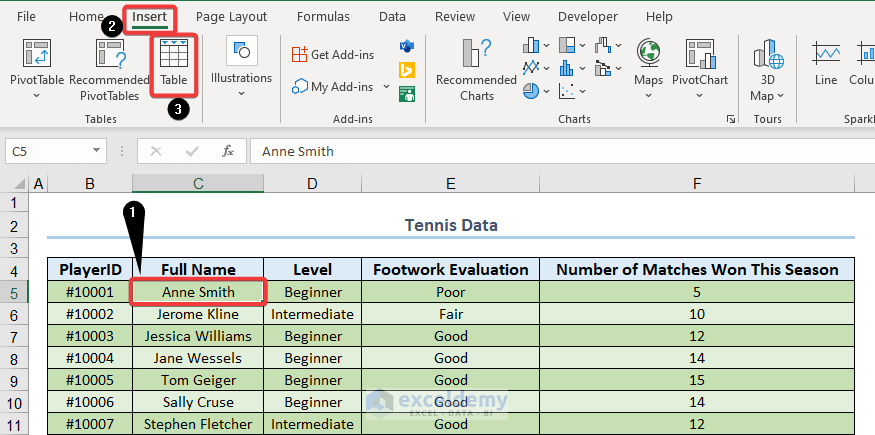
Task: Select the Poor footwork evaluation cell
Action: (450, 292)
